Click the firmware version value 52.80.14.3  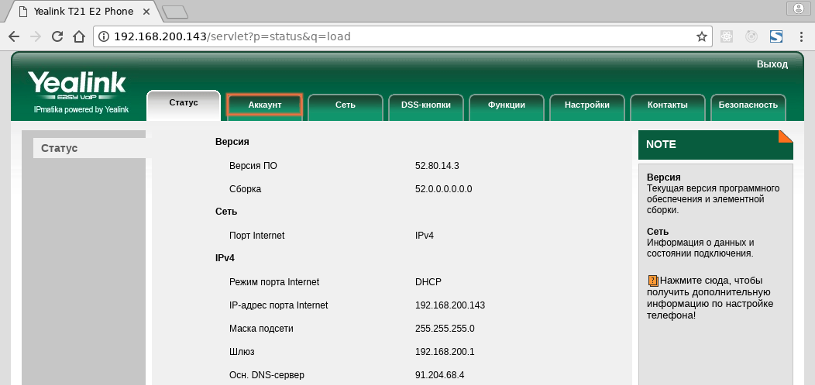[437, 166]
